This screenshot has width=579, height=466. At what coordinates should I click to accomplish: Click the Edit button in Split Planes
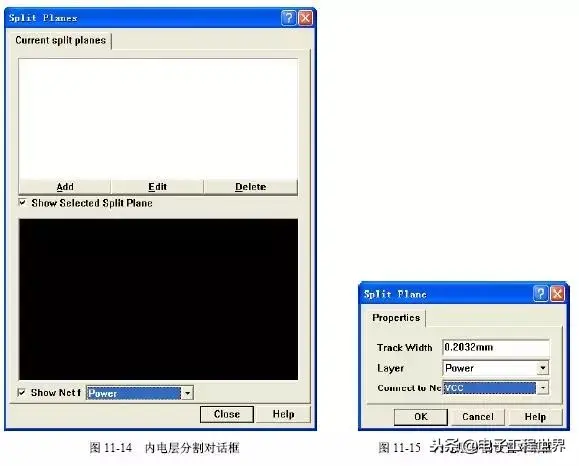(157, 187)
